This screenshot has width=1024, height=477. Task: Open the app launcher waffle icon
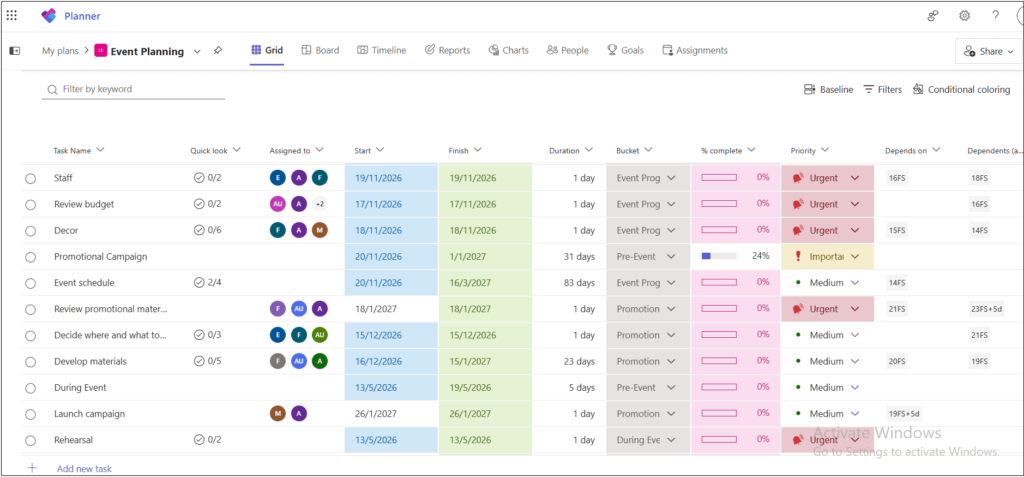point(12,16)
